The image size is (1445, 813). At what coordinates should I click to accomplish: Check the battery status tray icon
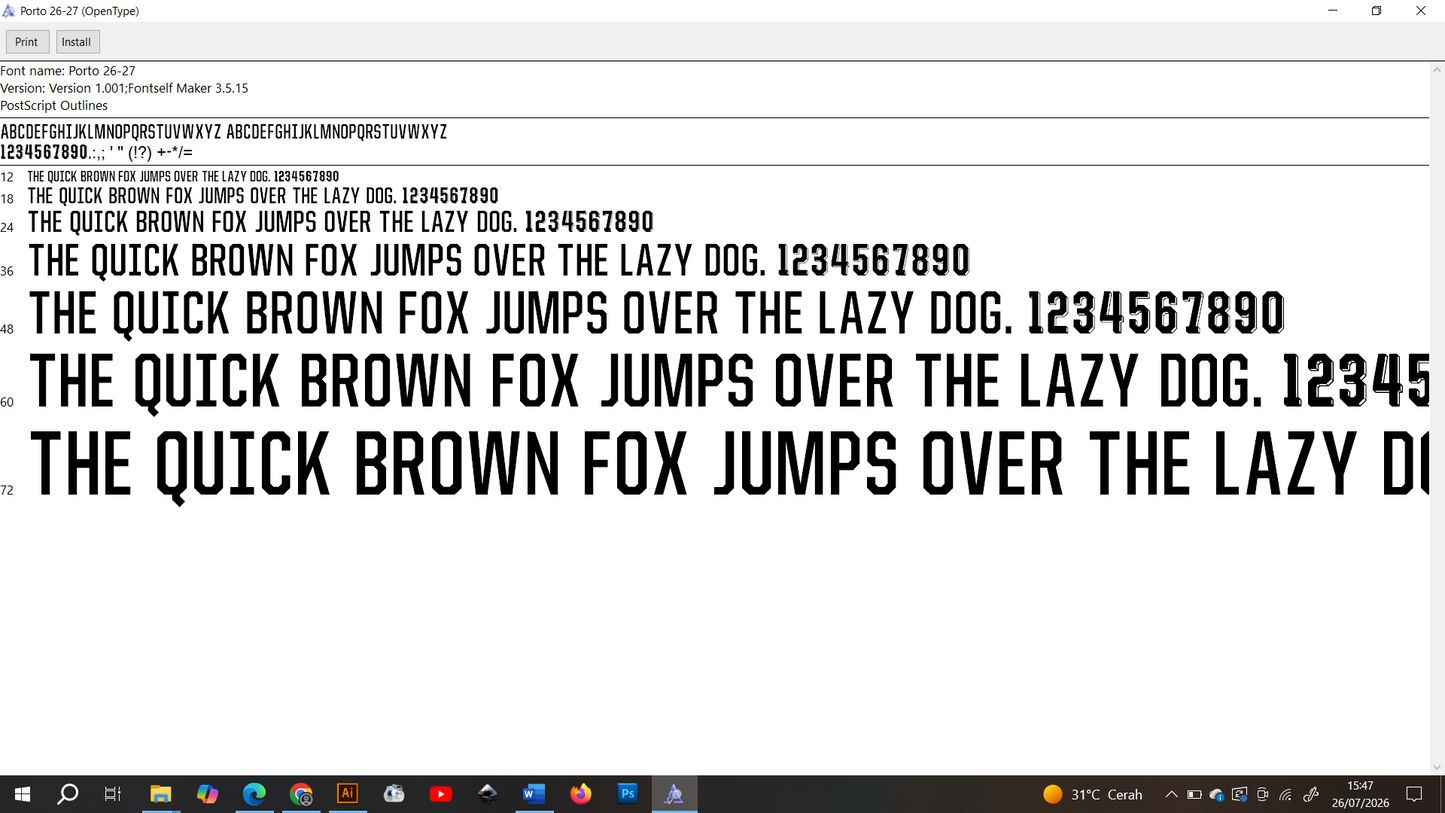(1194, 794)
